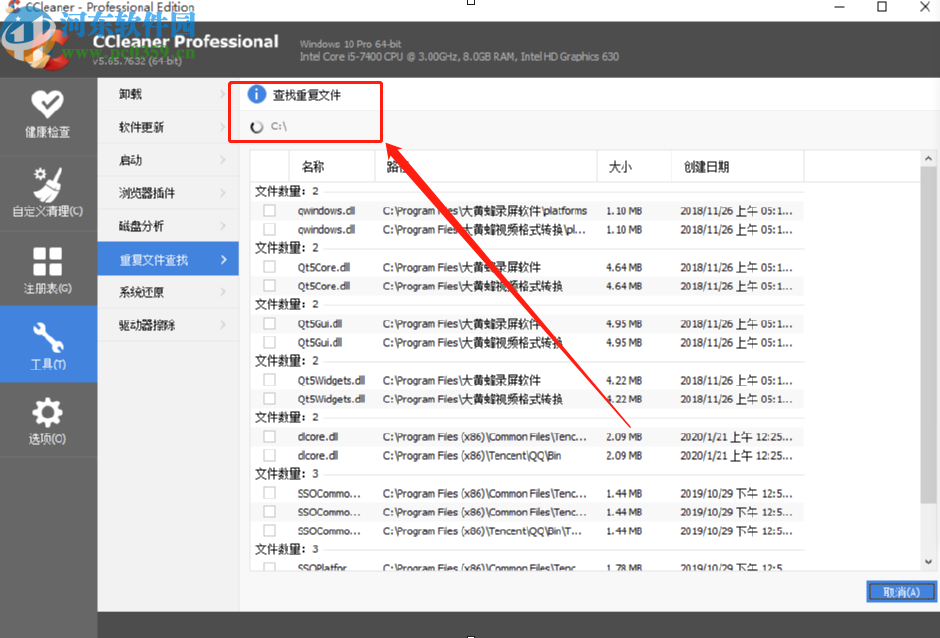Open the Registry grid icon
The image size is (940, 638).
coord(47,261)
